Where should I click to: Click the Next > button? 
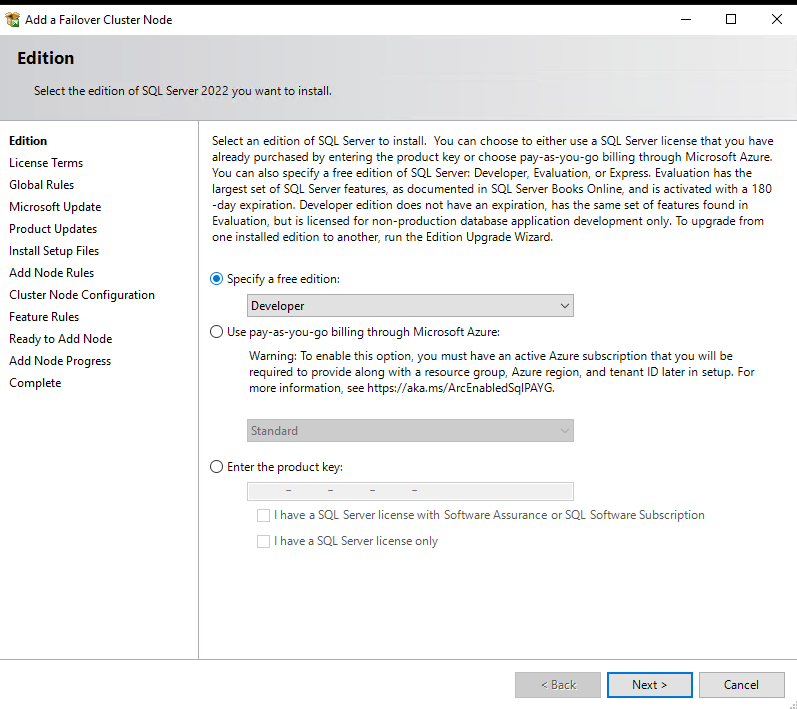tap(650, 685)
